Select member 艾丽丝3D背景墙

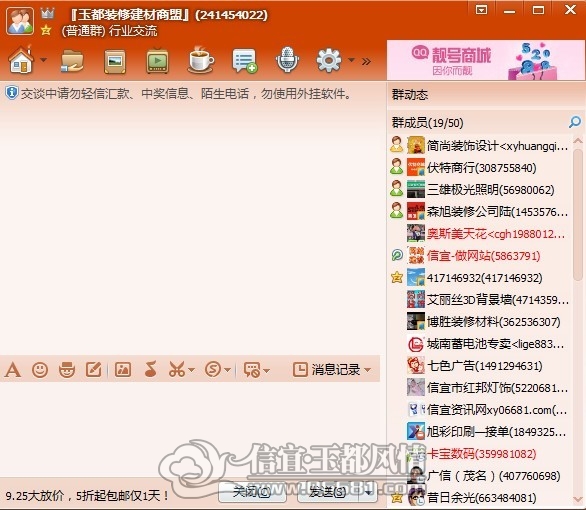point(480,300)
